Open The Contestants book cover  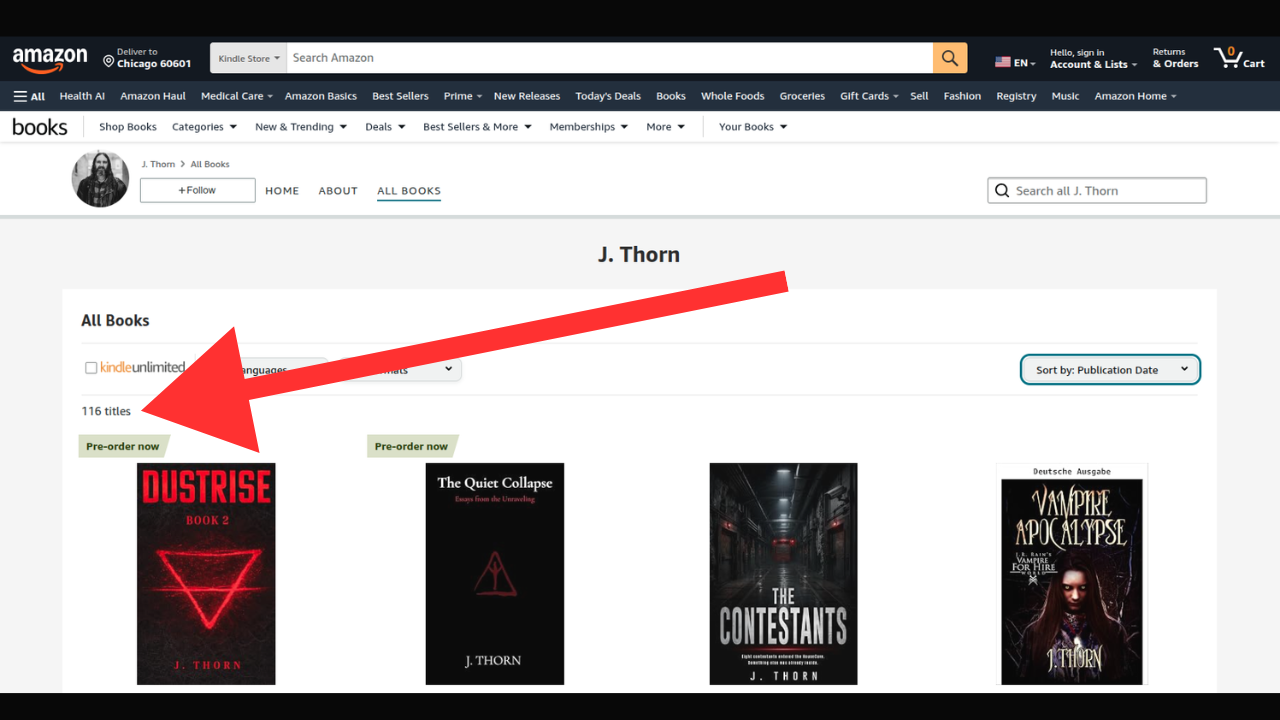[x=783, y=574]
